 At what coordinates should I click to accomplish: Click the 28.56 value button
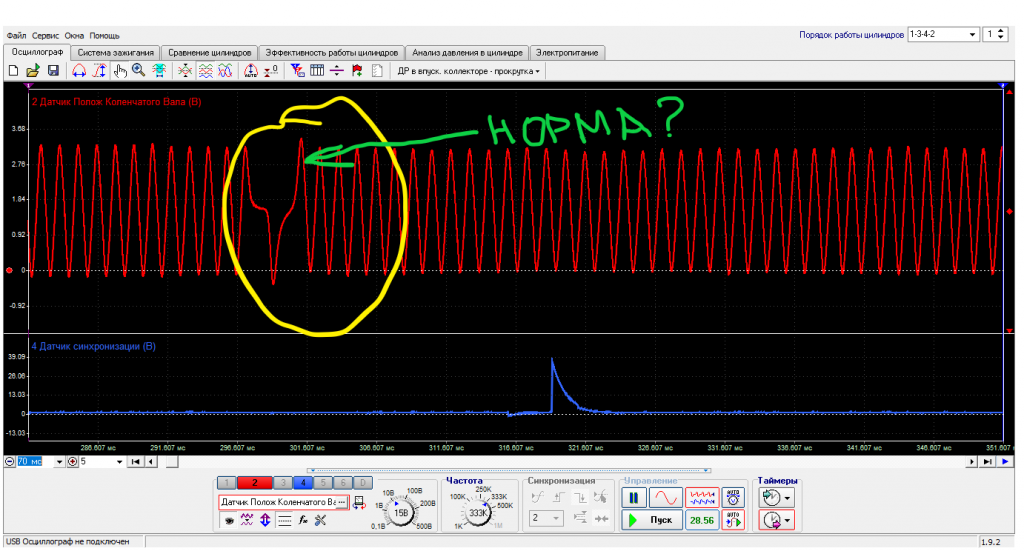[701, 520]
